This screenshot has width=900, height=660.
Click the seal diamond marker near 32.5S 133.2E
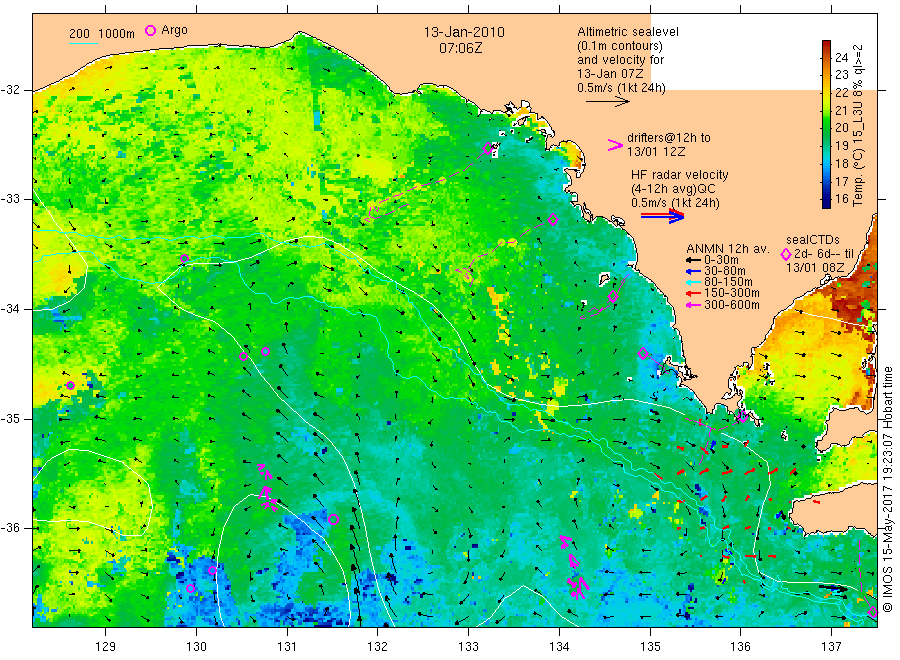tap(488, 149)
